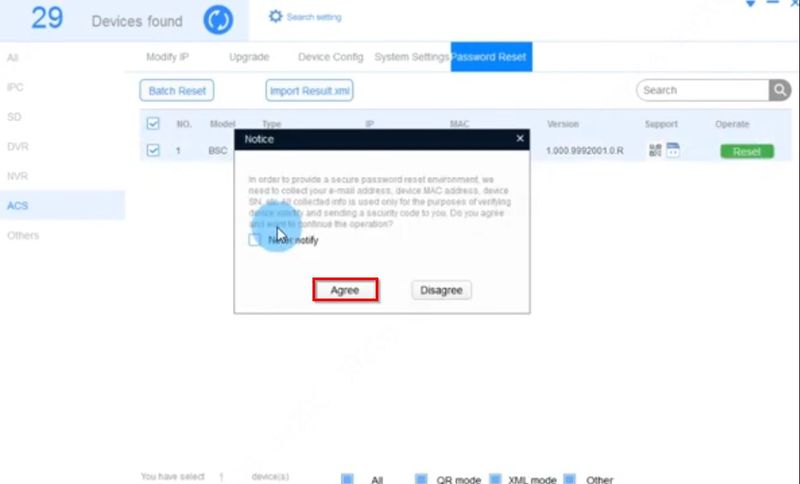Filter by IPC devices
The width and height of the screenshot is (800, 484).
(x=15, y=87)
